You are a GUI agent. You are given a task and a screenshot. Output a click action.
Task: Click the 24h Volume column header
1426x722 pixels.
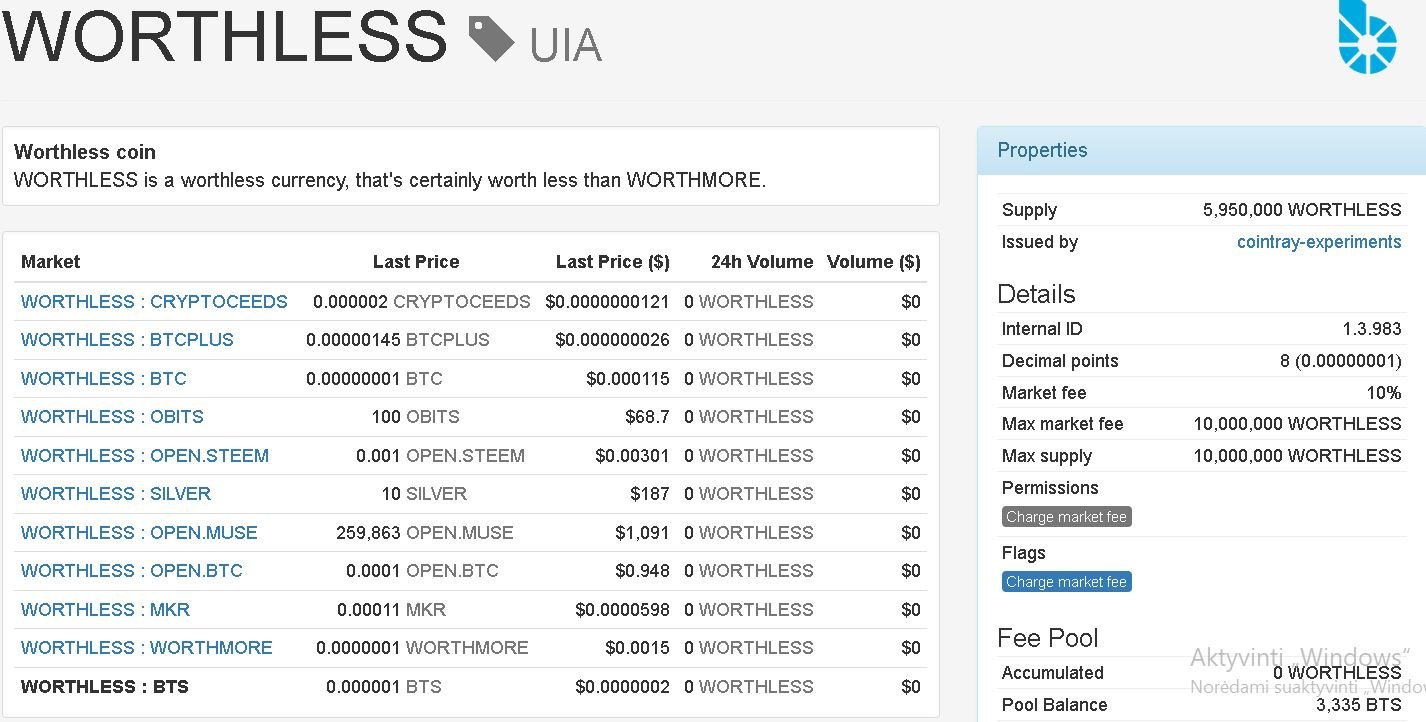tap(762, 262)
